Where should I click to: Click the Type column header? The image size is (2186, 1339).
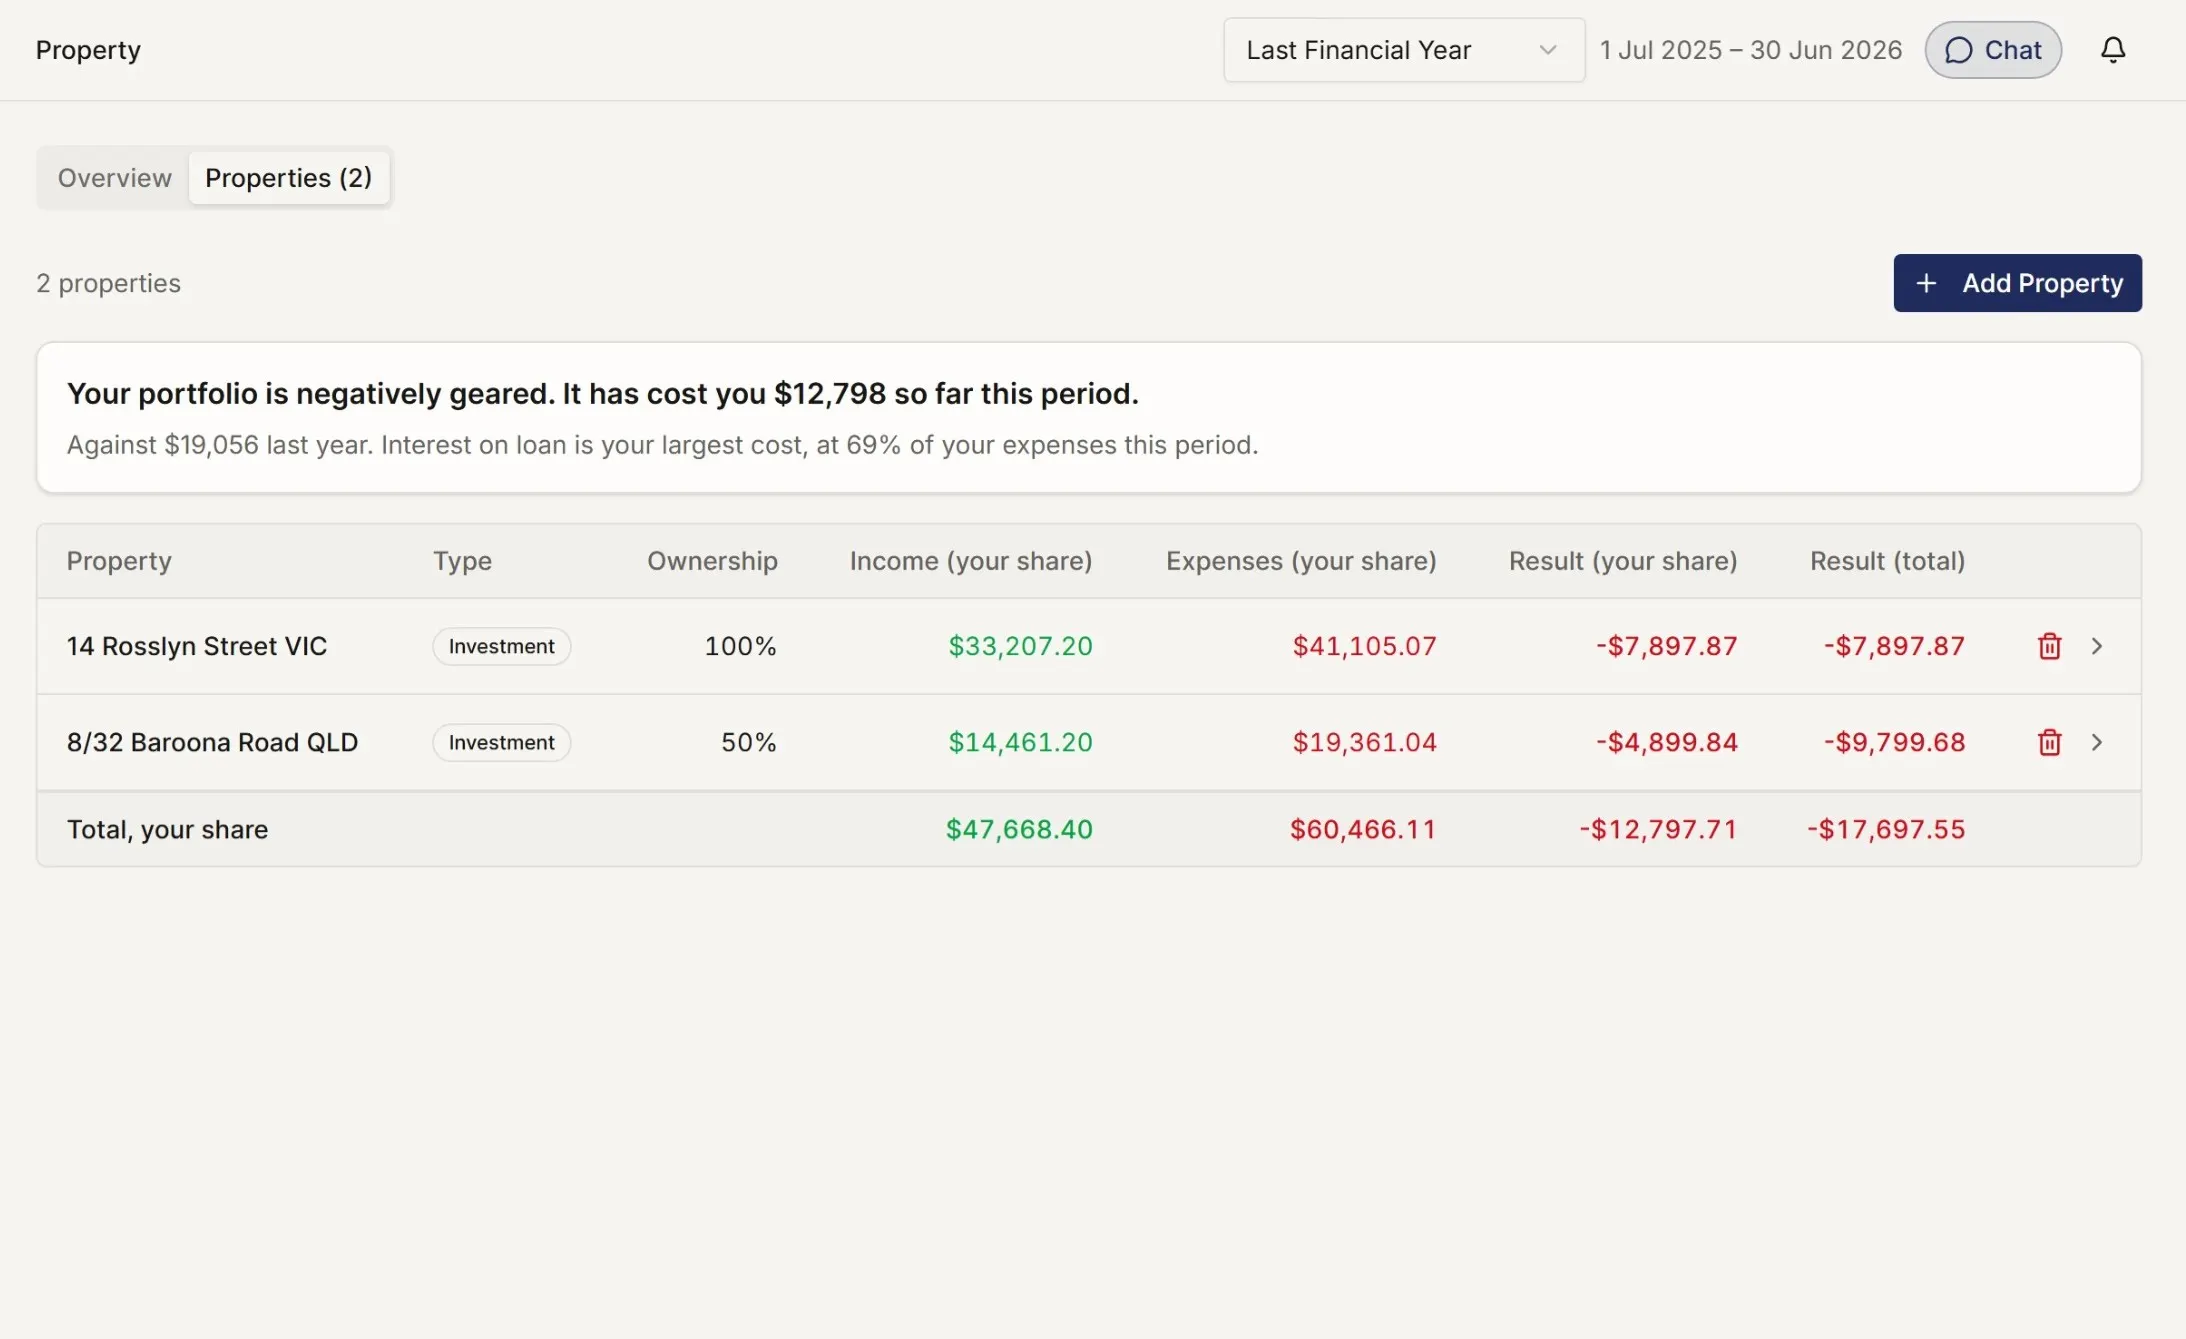point(462,561)
